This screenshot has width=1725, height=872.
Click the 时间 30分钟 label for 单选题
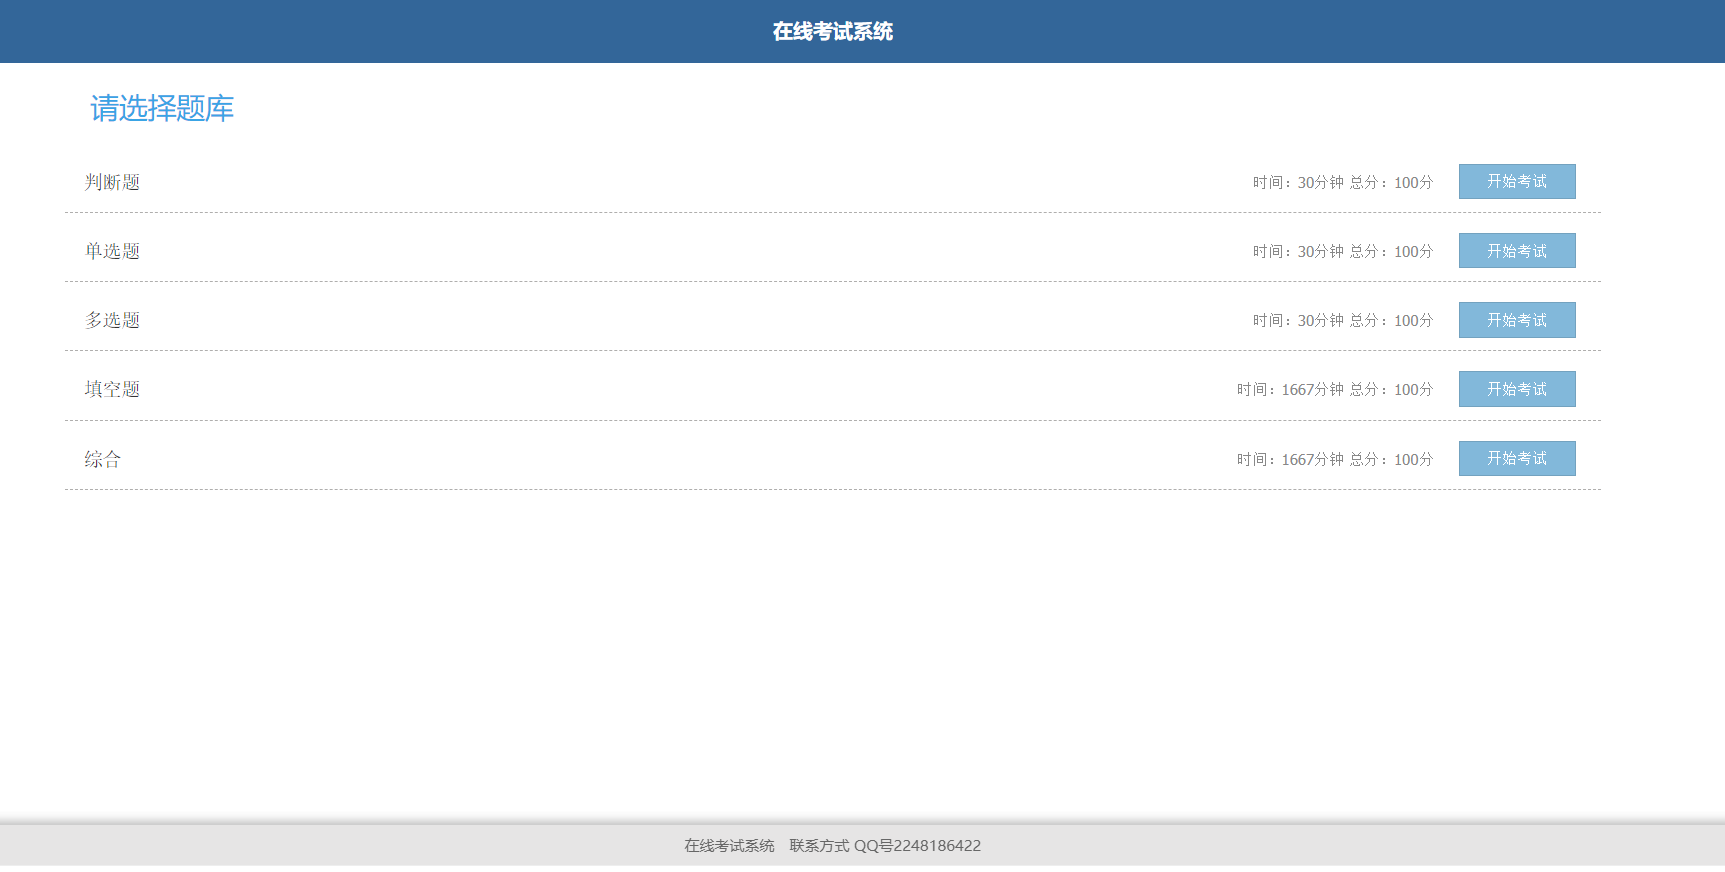[x=1298, y=252]
